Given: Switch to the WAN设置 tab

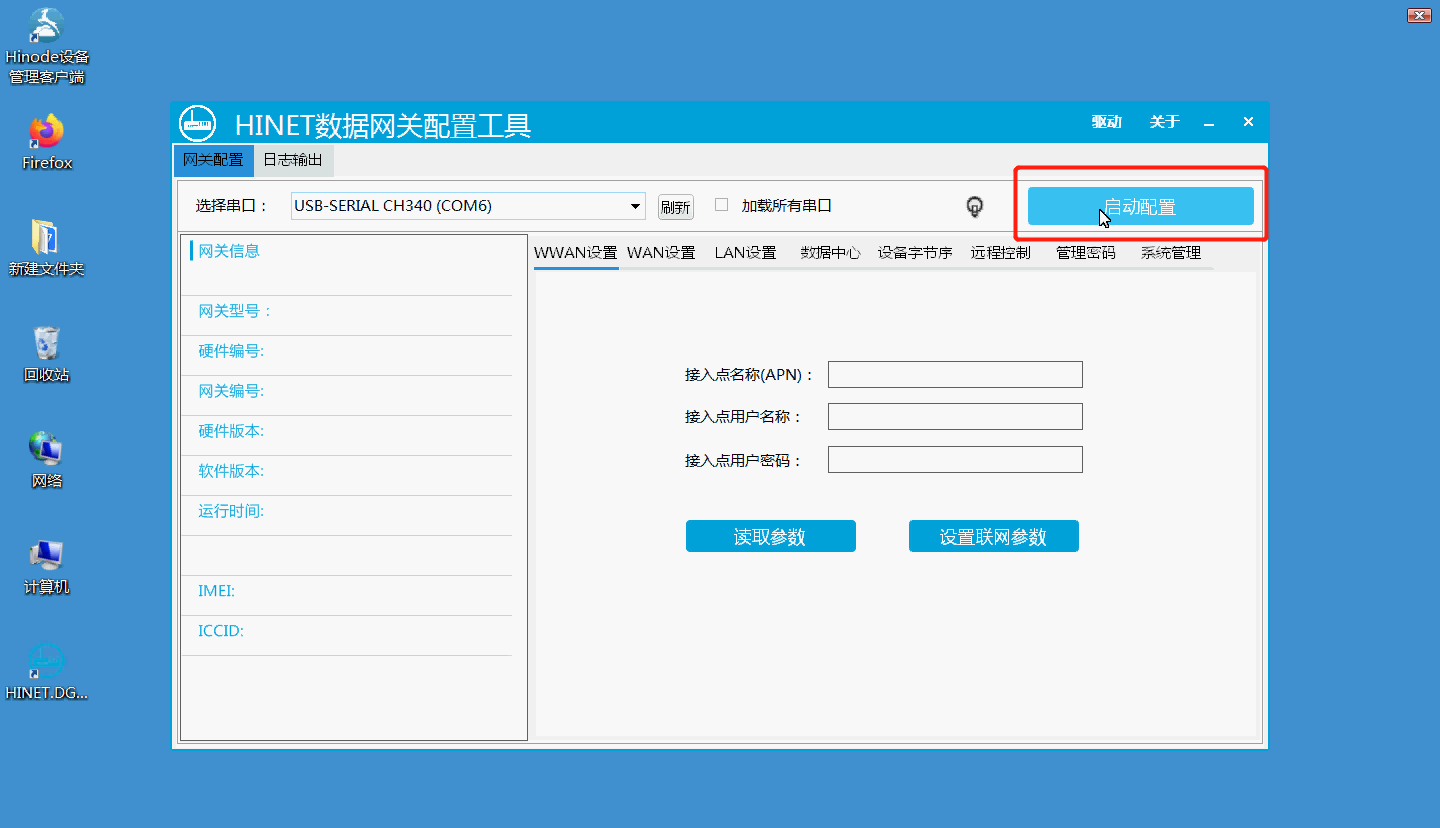Looking at the screenshot, I should [661, 252].
